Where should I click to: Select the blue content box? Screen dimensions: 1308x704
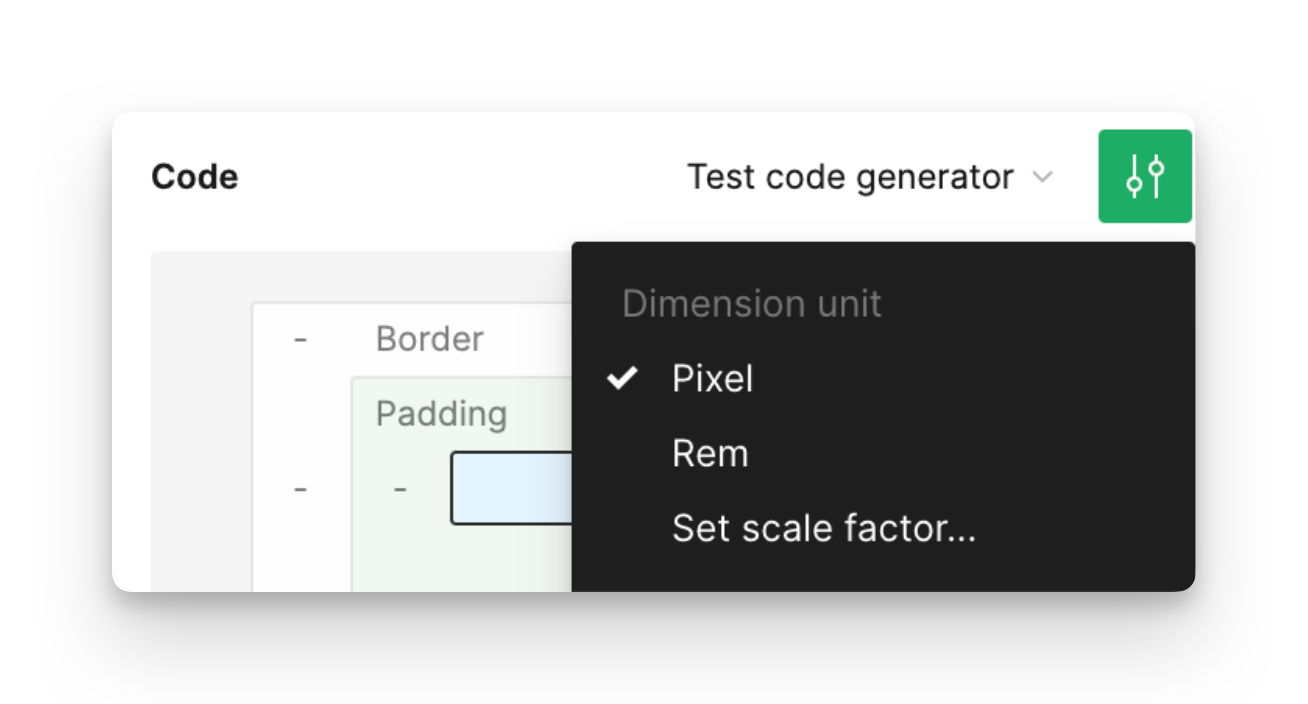tap(512, 488)
